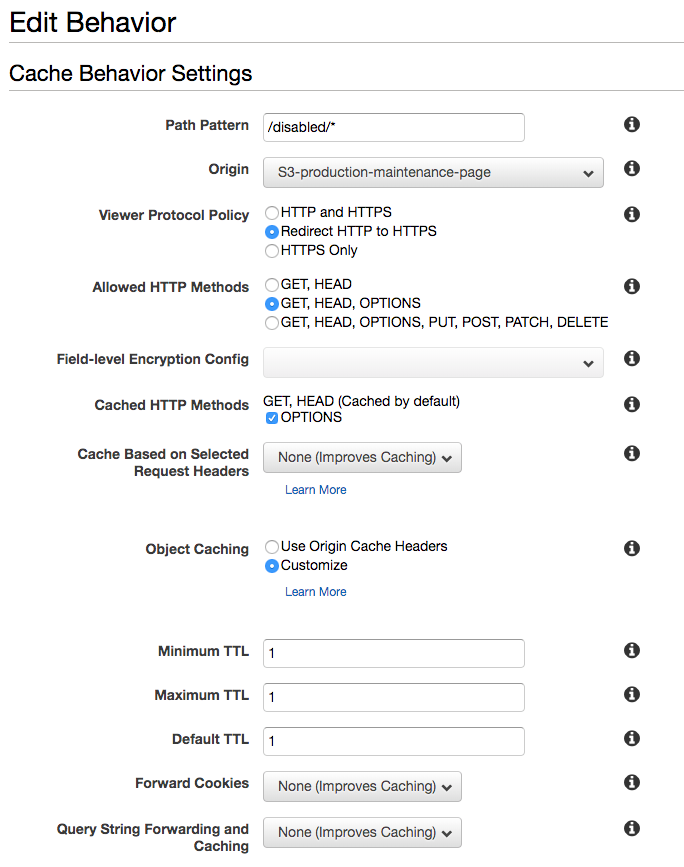Click Learn More under Object Caching
This screenshot has height=867, width=684.
click(x=316, y=592)
